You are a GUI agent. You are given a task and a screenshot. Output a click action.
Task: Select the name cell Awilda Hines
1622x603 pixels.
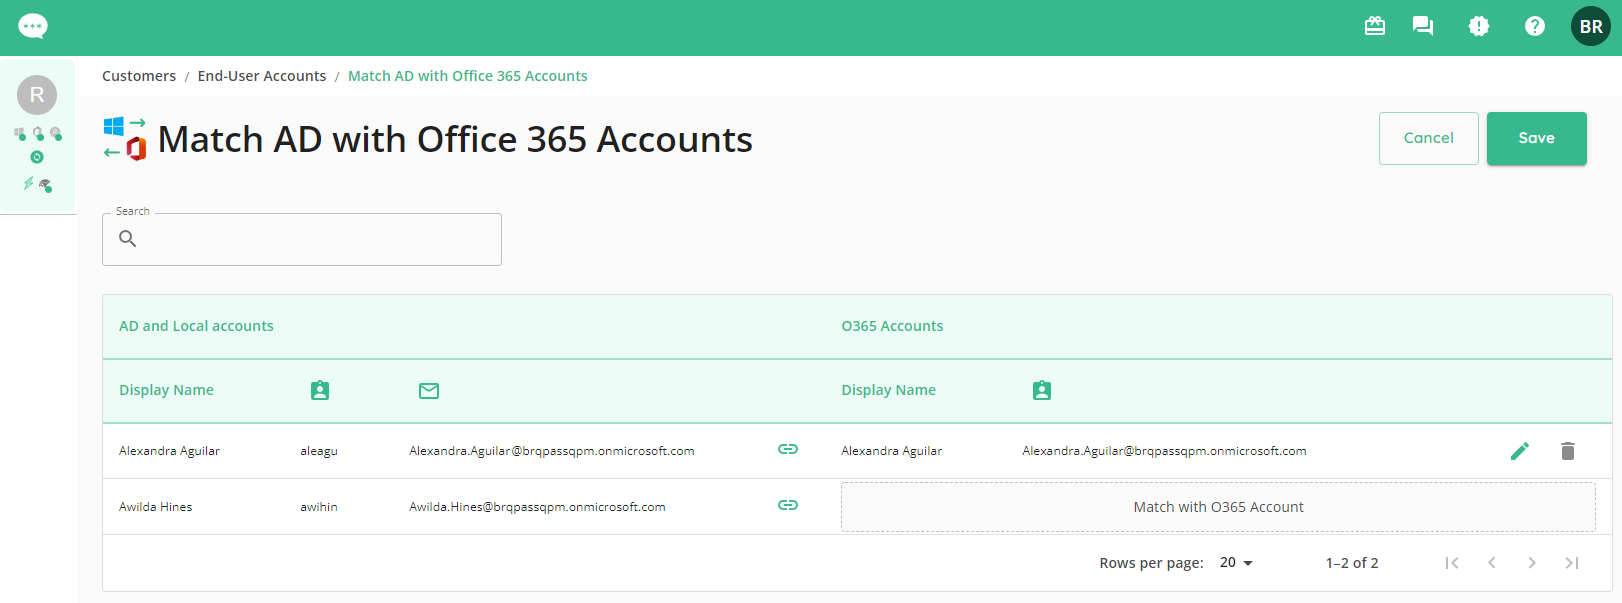click(156, 507)
